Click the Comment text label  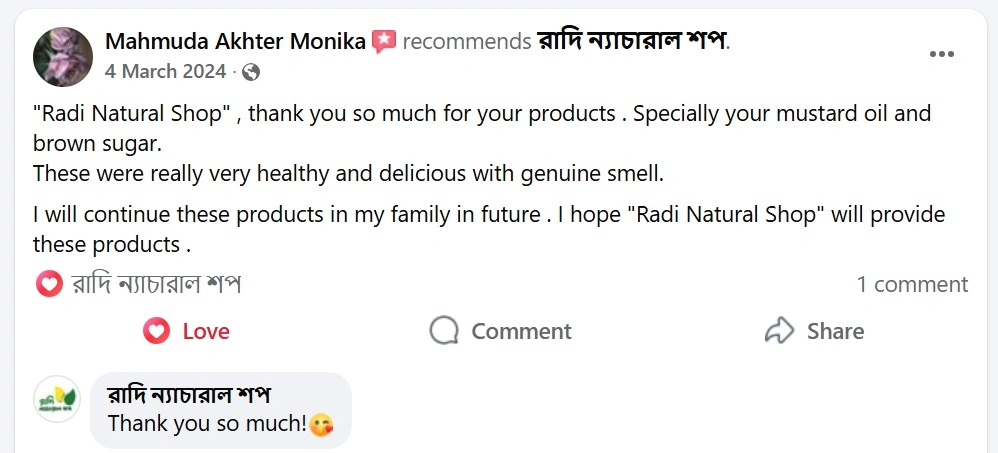[x=521, y=331]
